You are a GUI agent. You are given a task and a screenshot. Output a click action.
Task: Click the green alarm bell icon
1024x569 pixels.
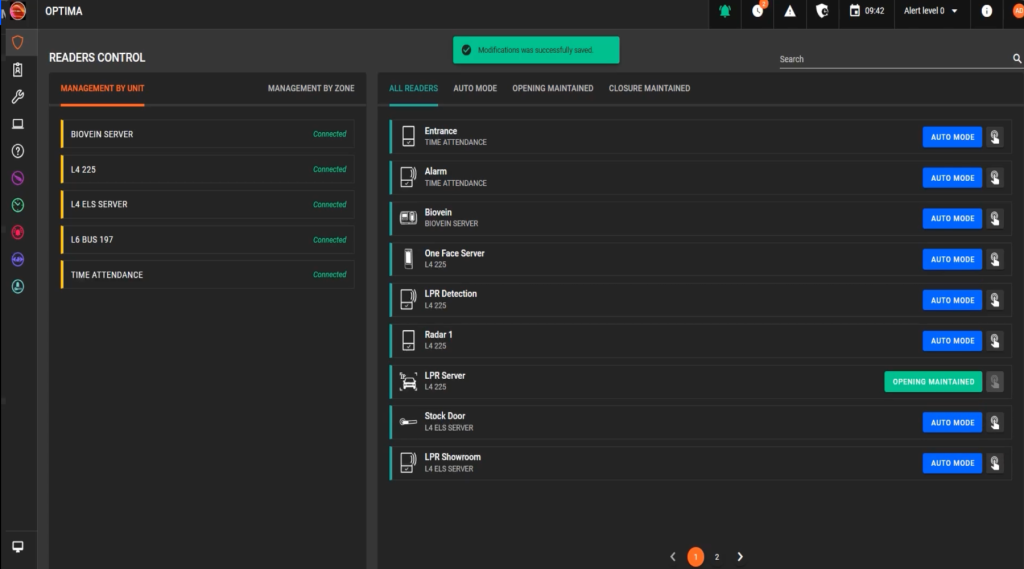click(725, 11)
